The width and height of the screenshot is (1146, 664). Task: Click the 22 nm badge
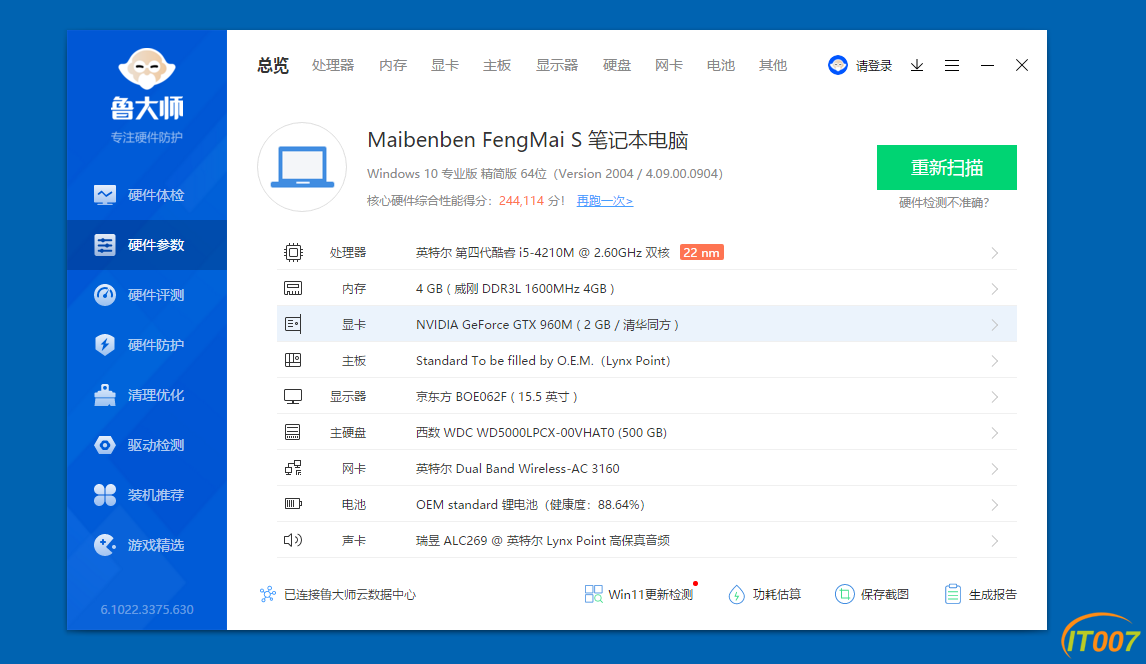(702, 253)
